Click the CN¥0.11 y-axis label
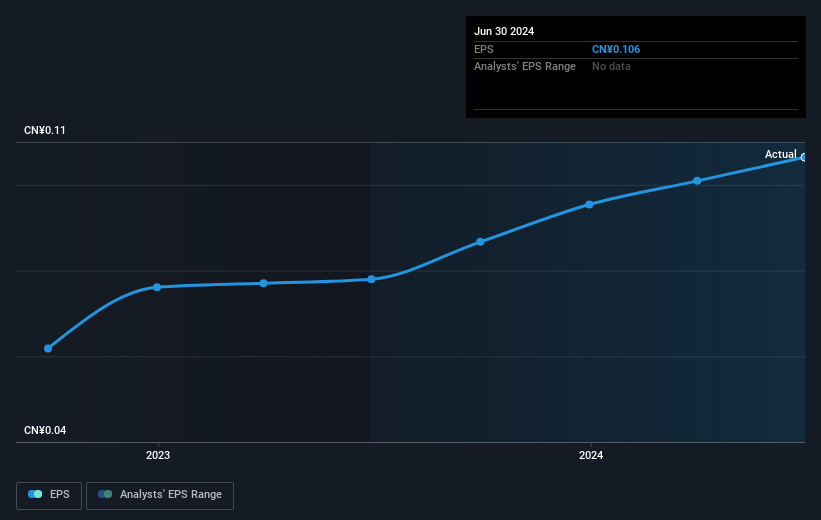Screen dimensions: 821x520 tap(45, 130)
